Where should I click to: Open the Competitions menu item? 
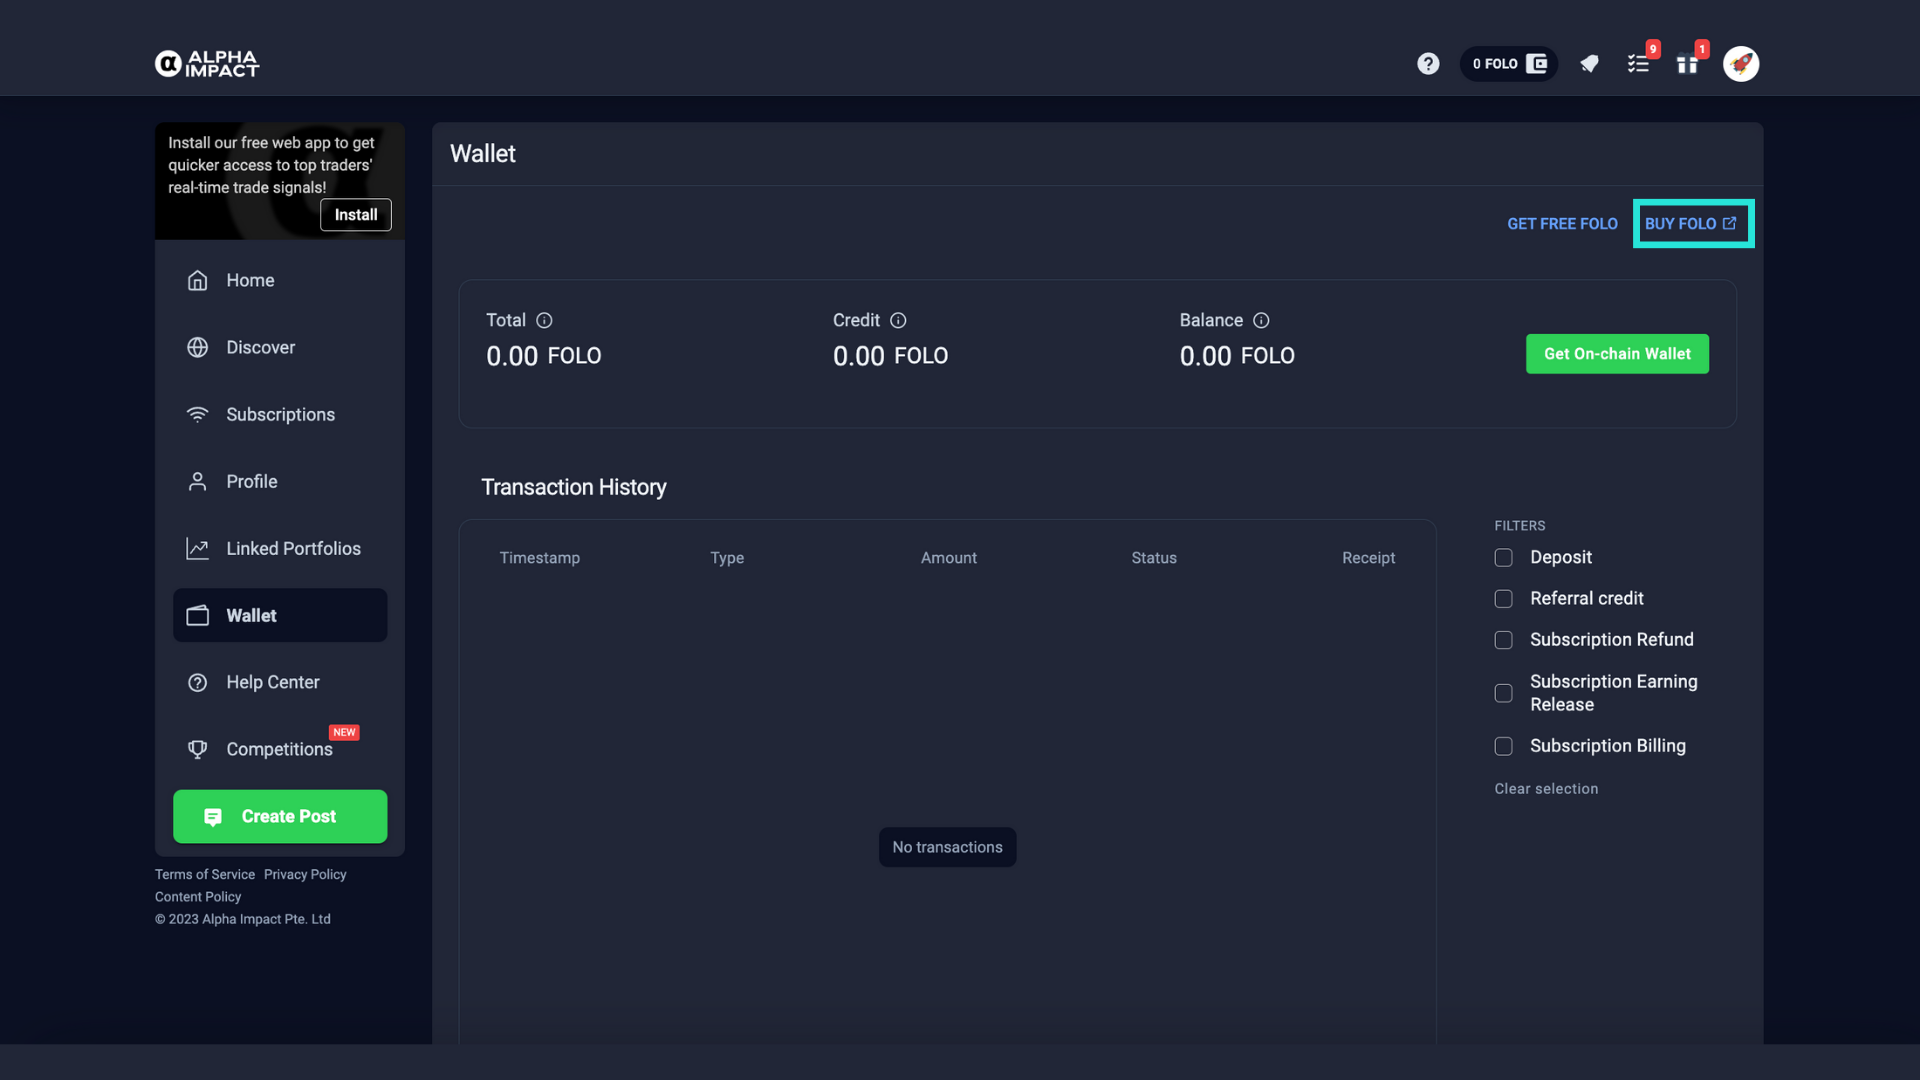coord(280,750)
